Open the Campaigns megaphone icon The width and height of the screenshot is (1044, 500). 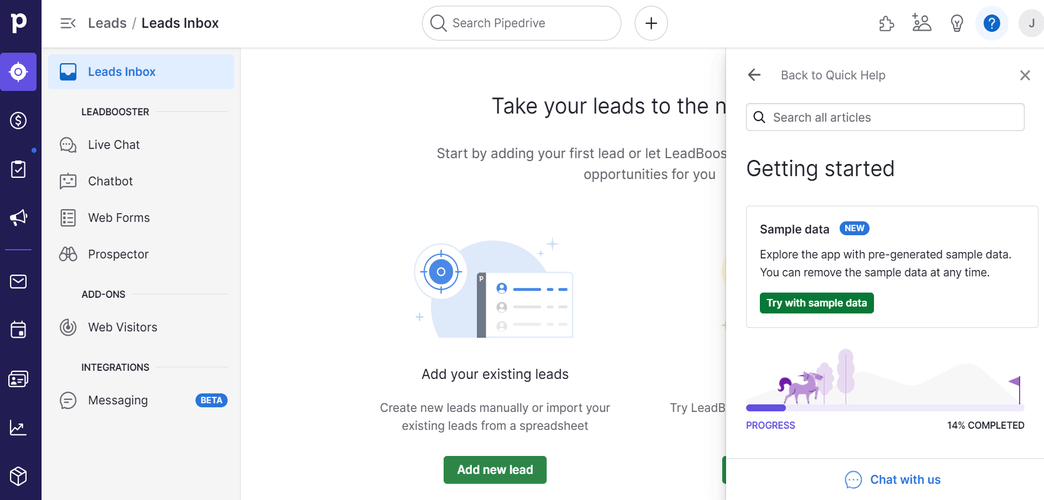pos(19,217)
